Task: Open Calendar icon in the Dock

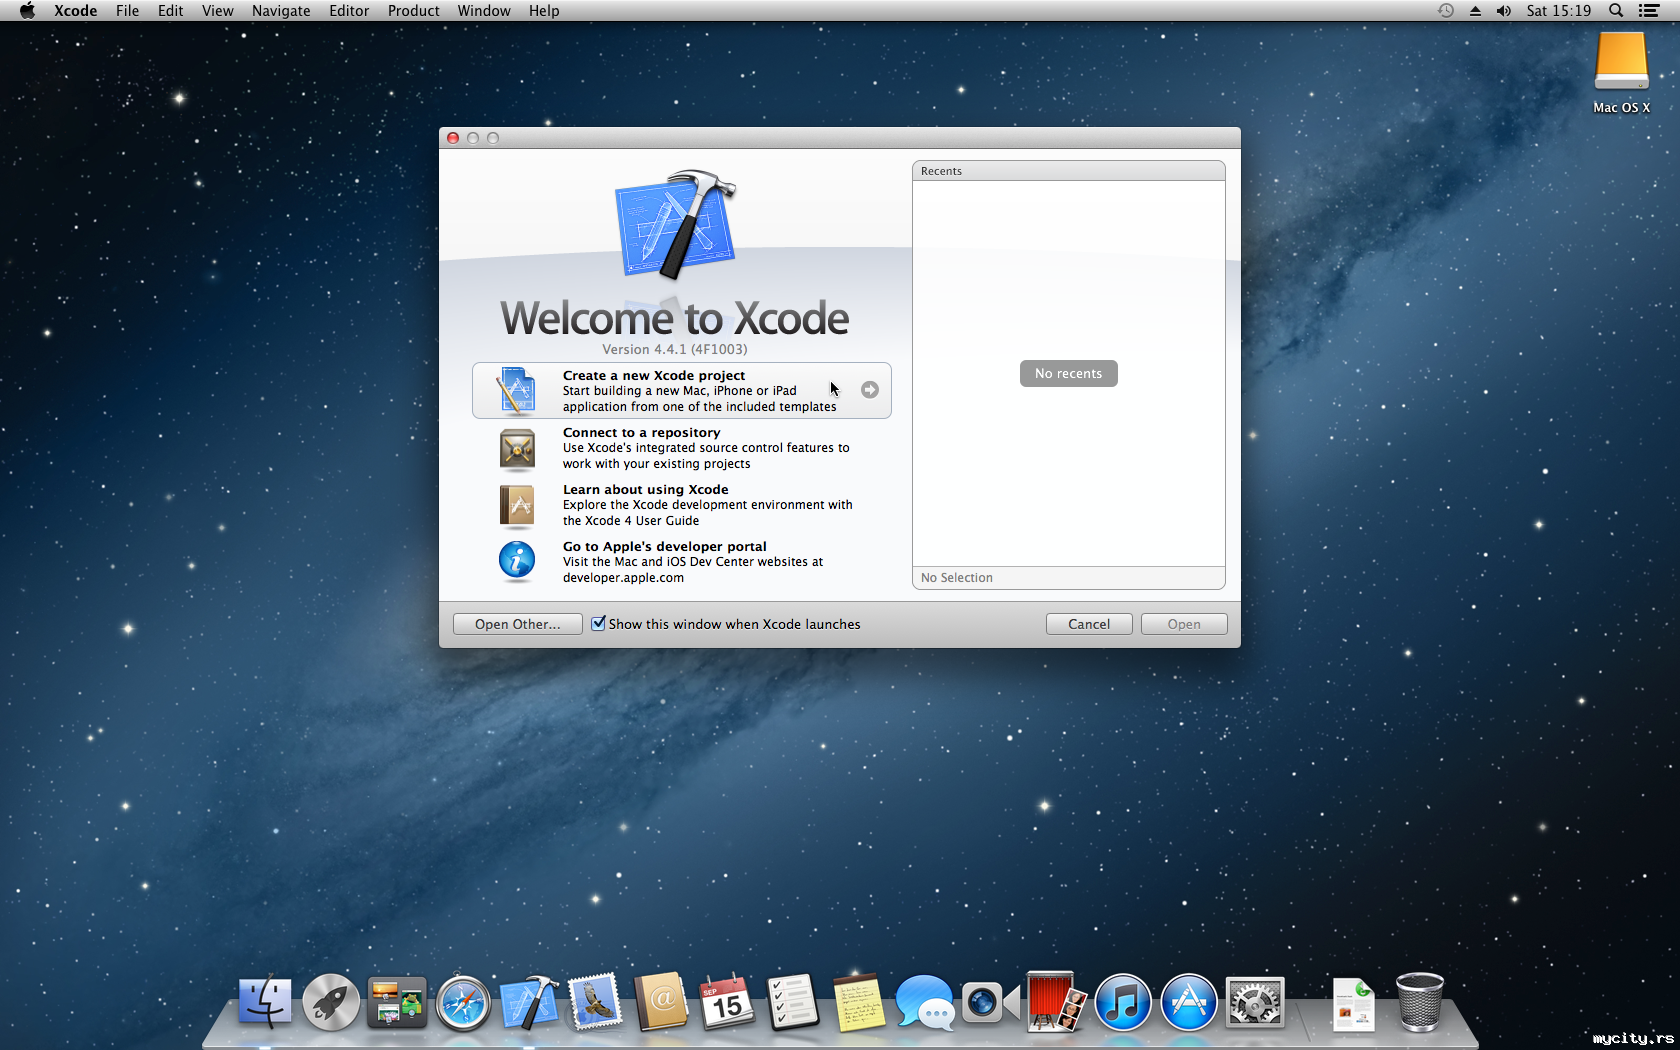Action: click(727, 1002)
